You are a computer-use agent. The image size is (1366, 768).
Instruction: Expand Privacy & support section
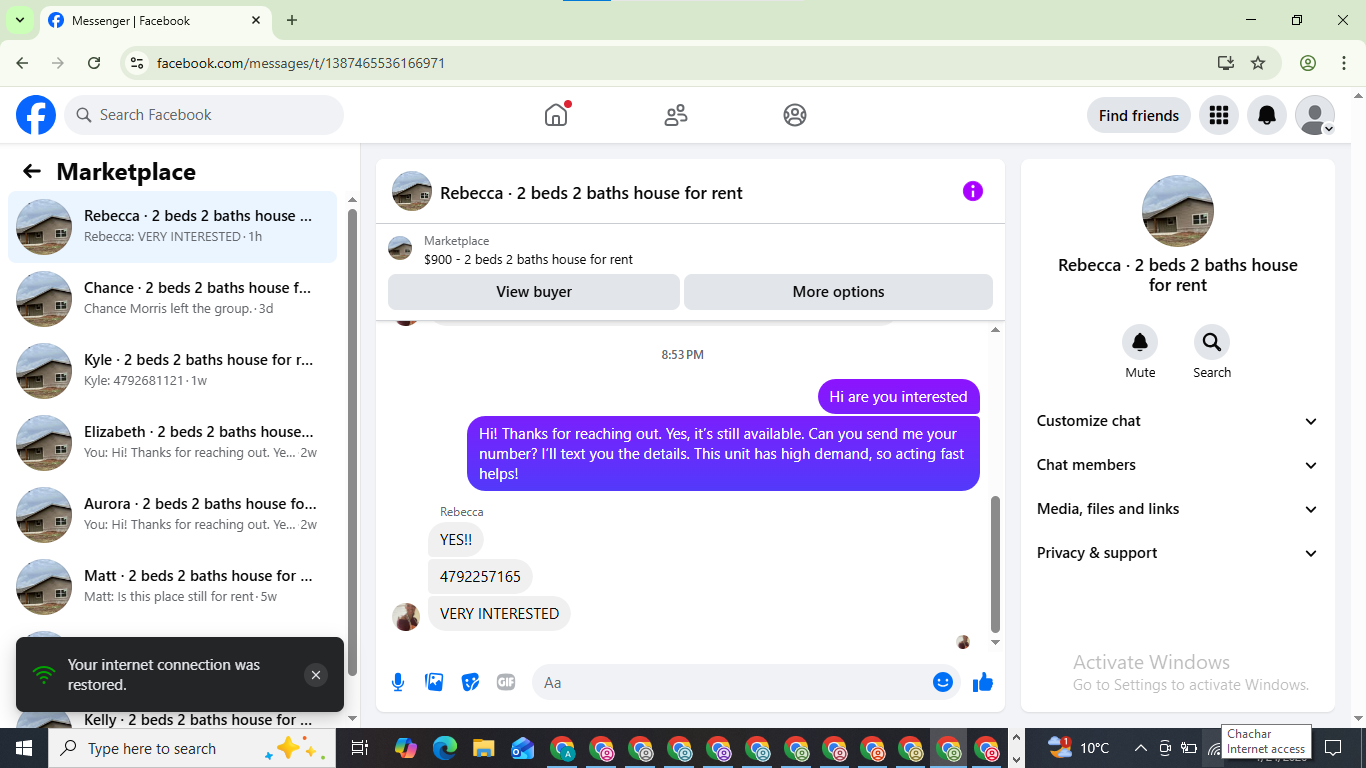[1177, 553]
